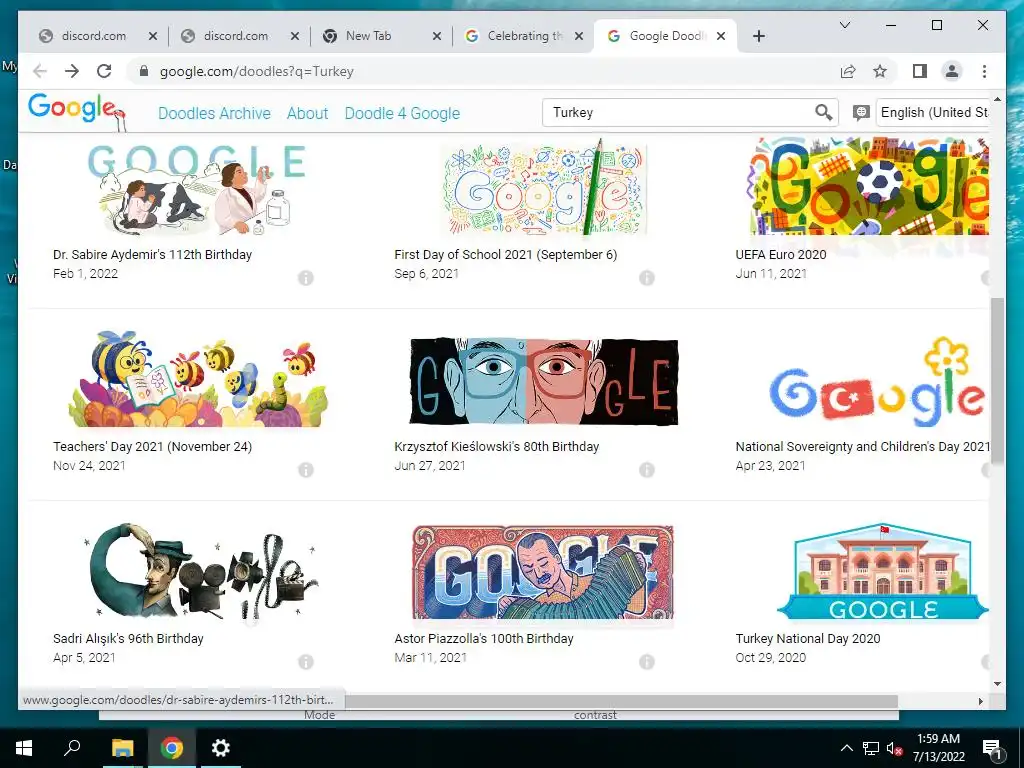Show hidden system tray icons
Viewport: 1024px width, 768px height.
tap(846, 748)
